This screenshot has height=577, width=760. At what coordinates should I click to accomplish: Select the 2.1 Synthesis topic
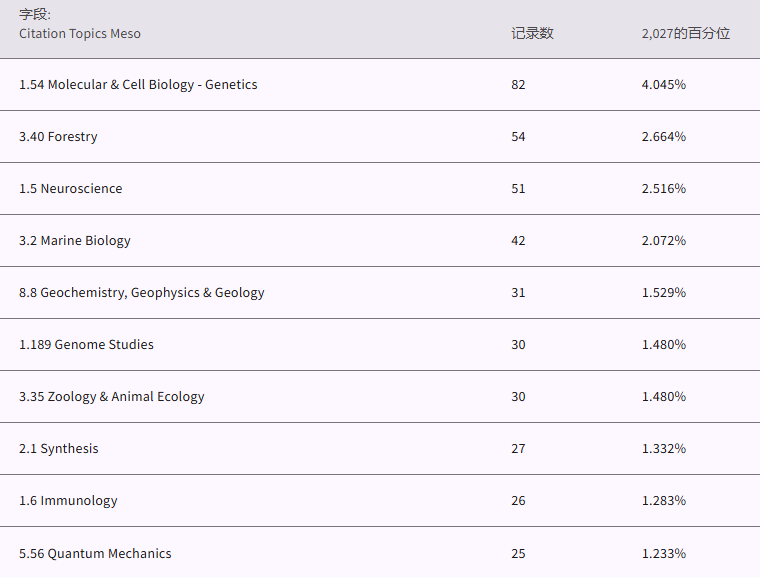pos(59,449)
